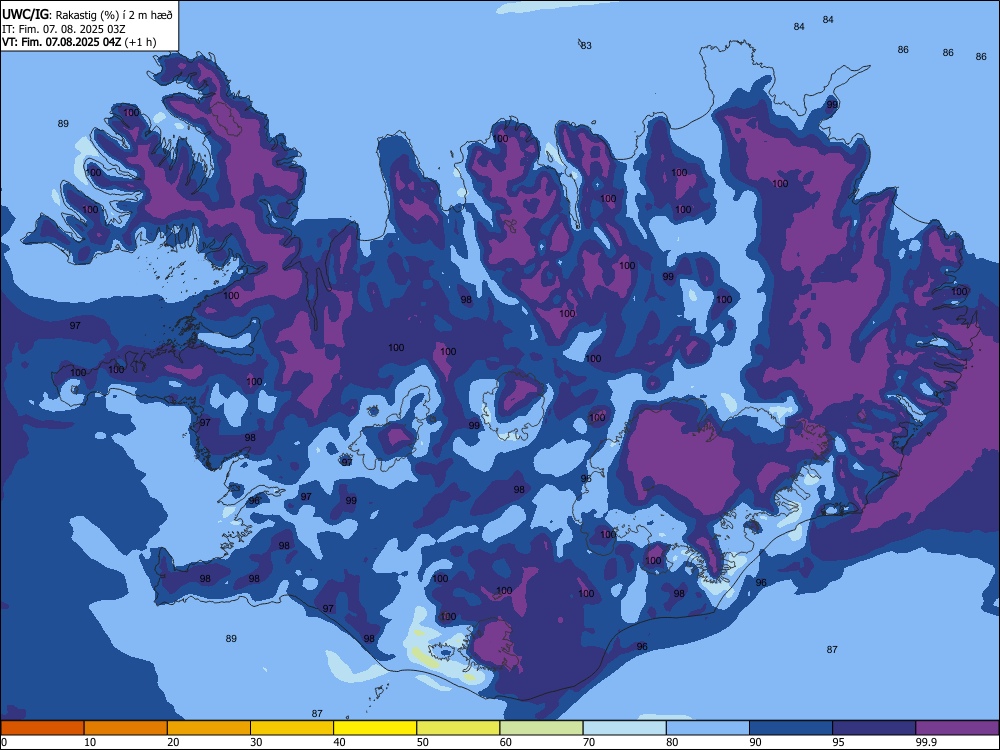Select the purple above-99.9 legend swatch
The height and width of the screenshot is (750, 1000).
click(x=957, y=728)
